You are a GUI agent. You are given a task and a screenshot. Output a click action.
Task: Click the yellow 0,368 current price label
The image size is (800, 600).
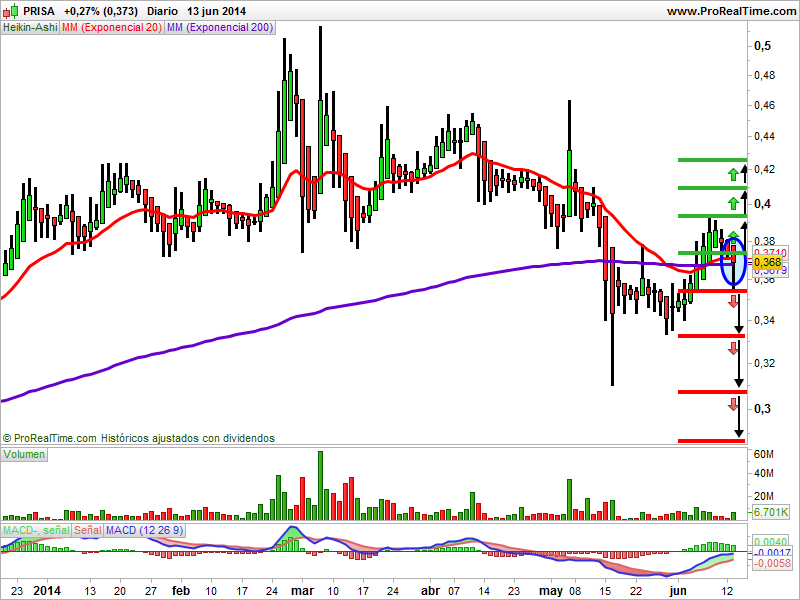pyautogui.click(x=767, y=262)
